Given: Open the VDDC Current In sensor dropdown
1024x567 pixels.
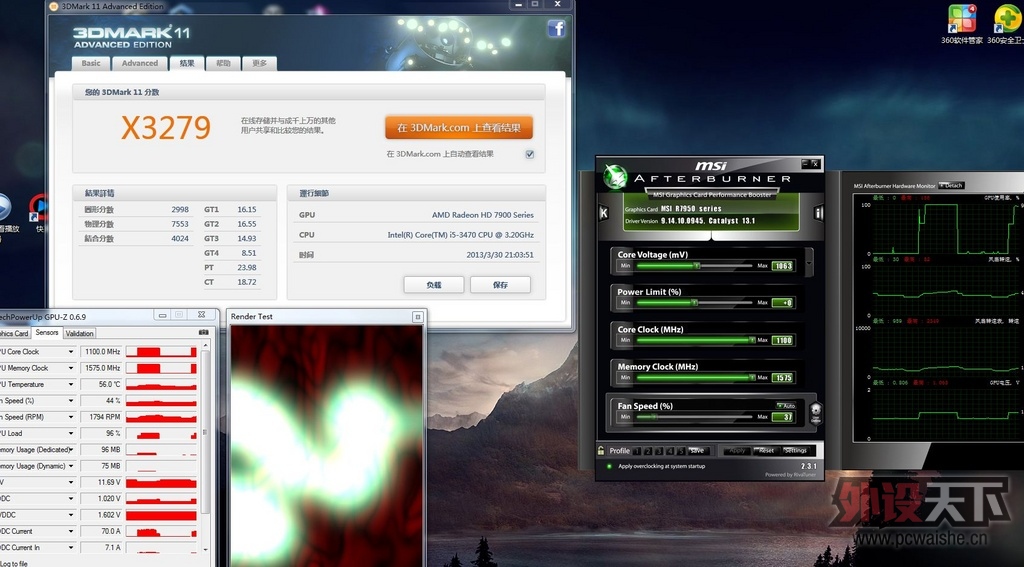Looking at the screenshot, I should tap(71, 548).
